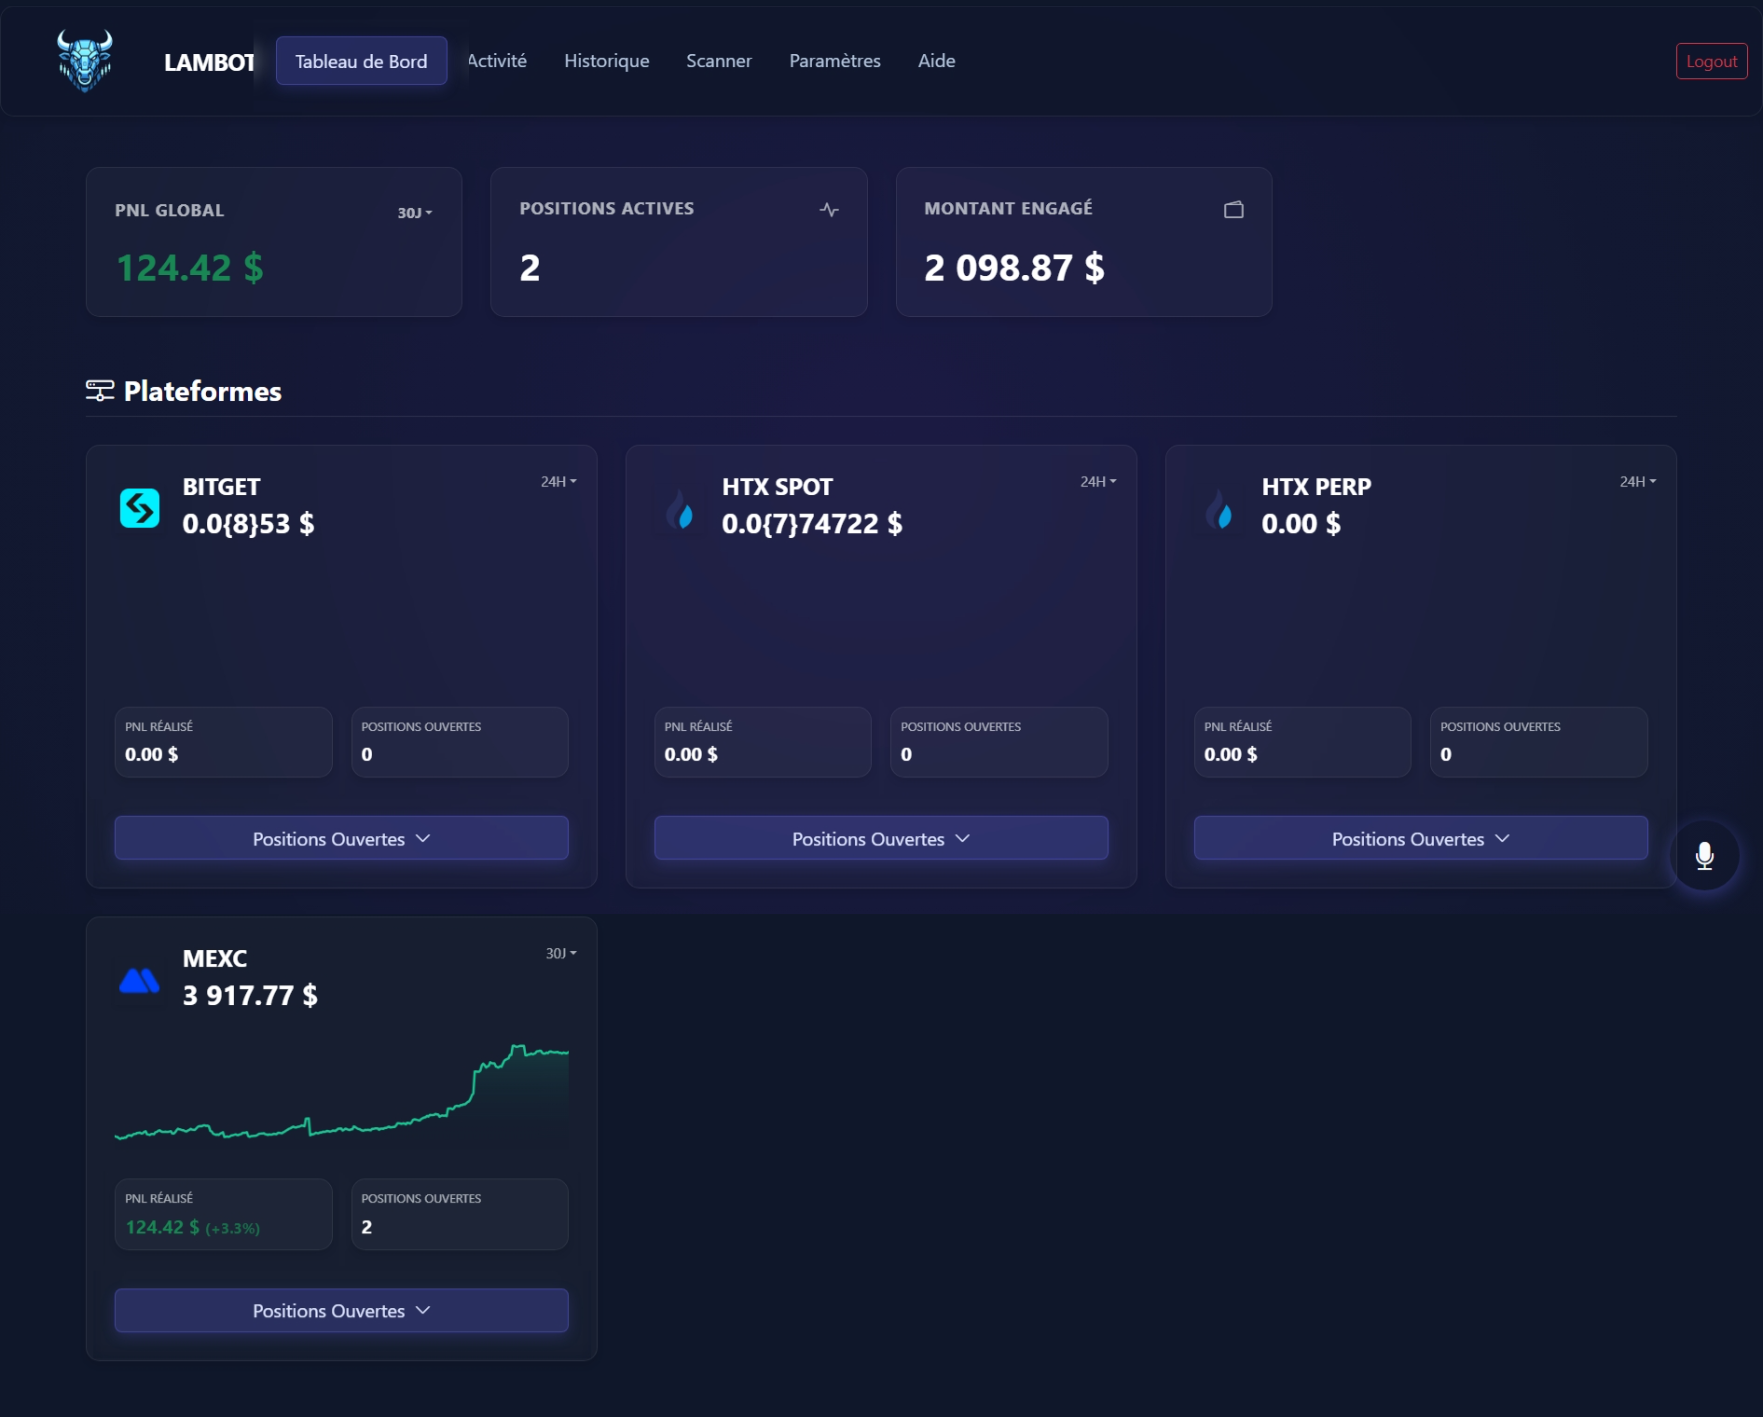Image resolution: width=1763 pixels, height=1417 pixels.
Task: Expand Positions Ouvertes under MEXC
Action: pyautogui.click(x=342, y=1310)
